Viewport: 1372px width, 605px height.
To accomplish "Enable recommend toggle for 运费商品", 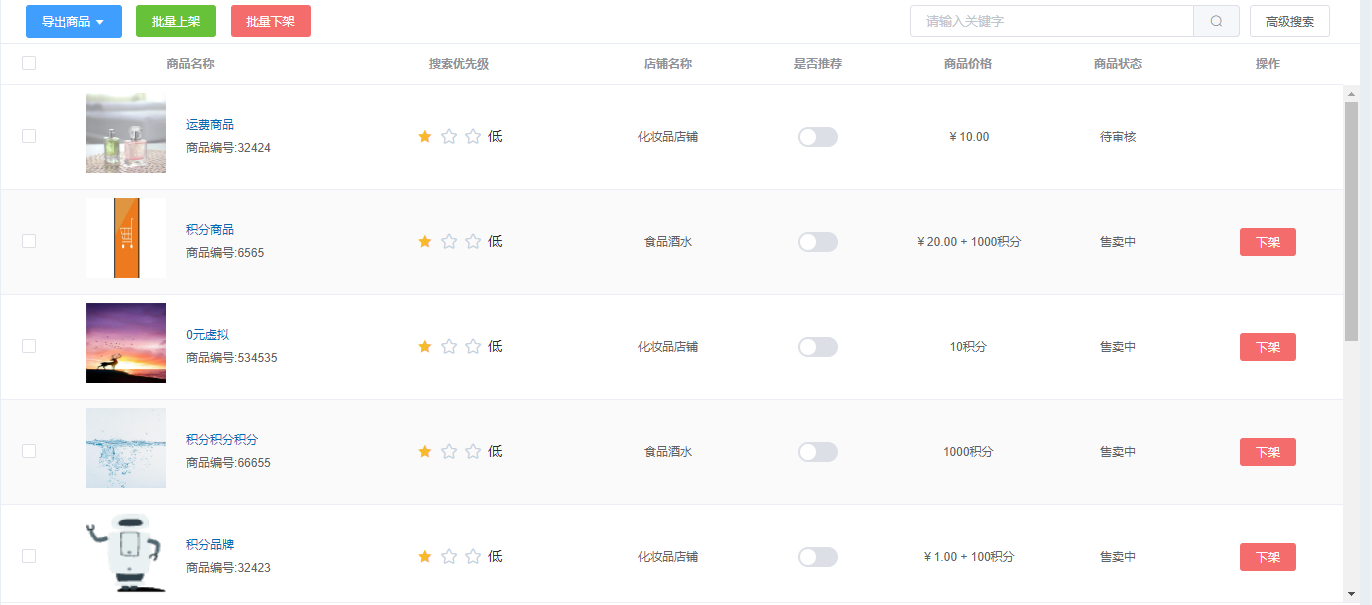I will coord(818,137).
